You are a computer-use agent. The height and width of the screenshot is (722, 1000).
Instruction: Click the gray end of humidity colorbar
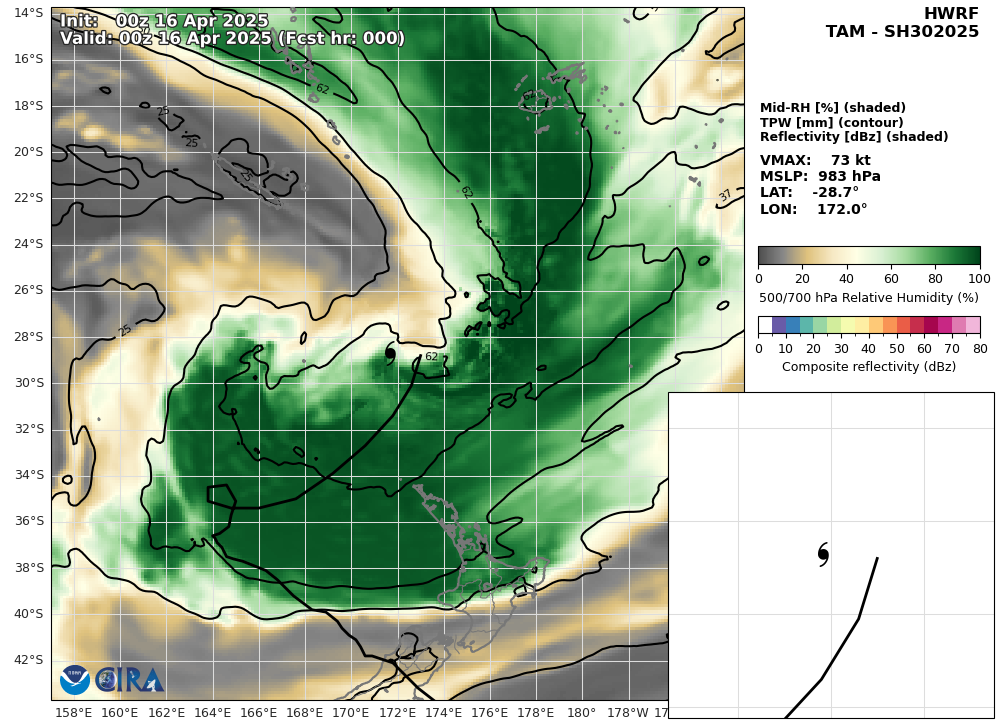click(768, 256)
